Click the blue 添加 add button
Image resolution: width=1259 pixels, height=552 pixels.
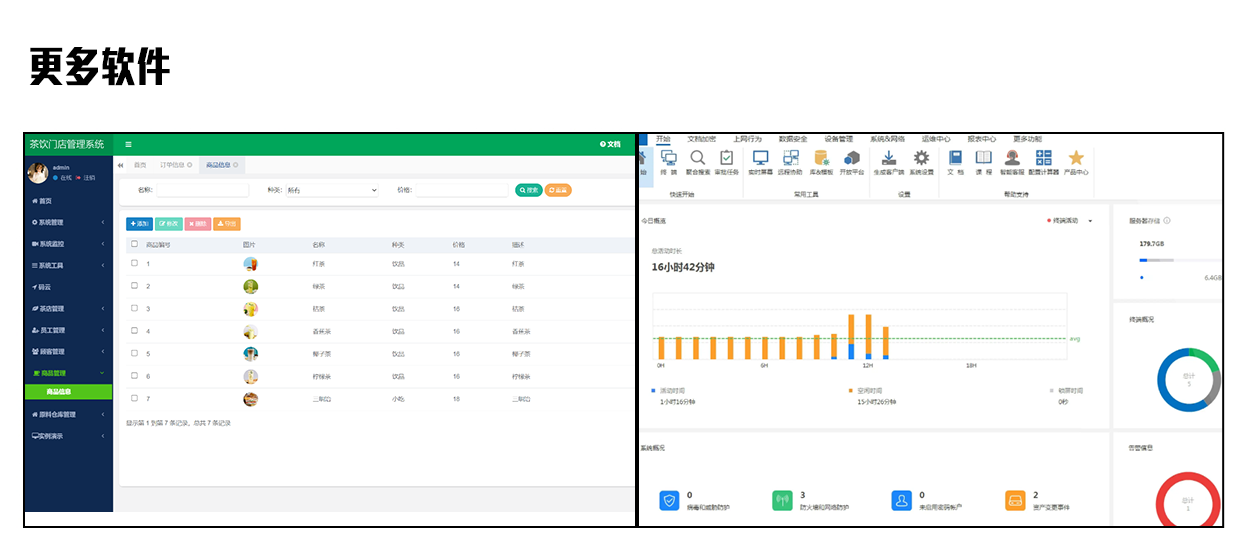click(139, 224)
